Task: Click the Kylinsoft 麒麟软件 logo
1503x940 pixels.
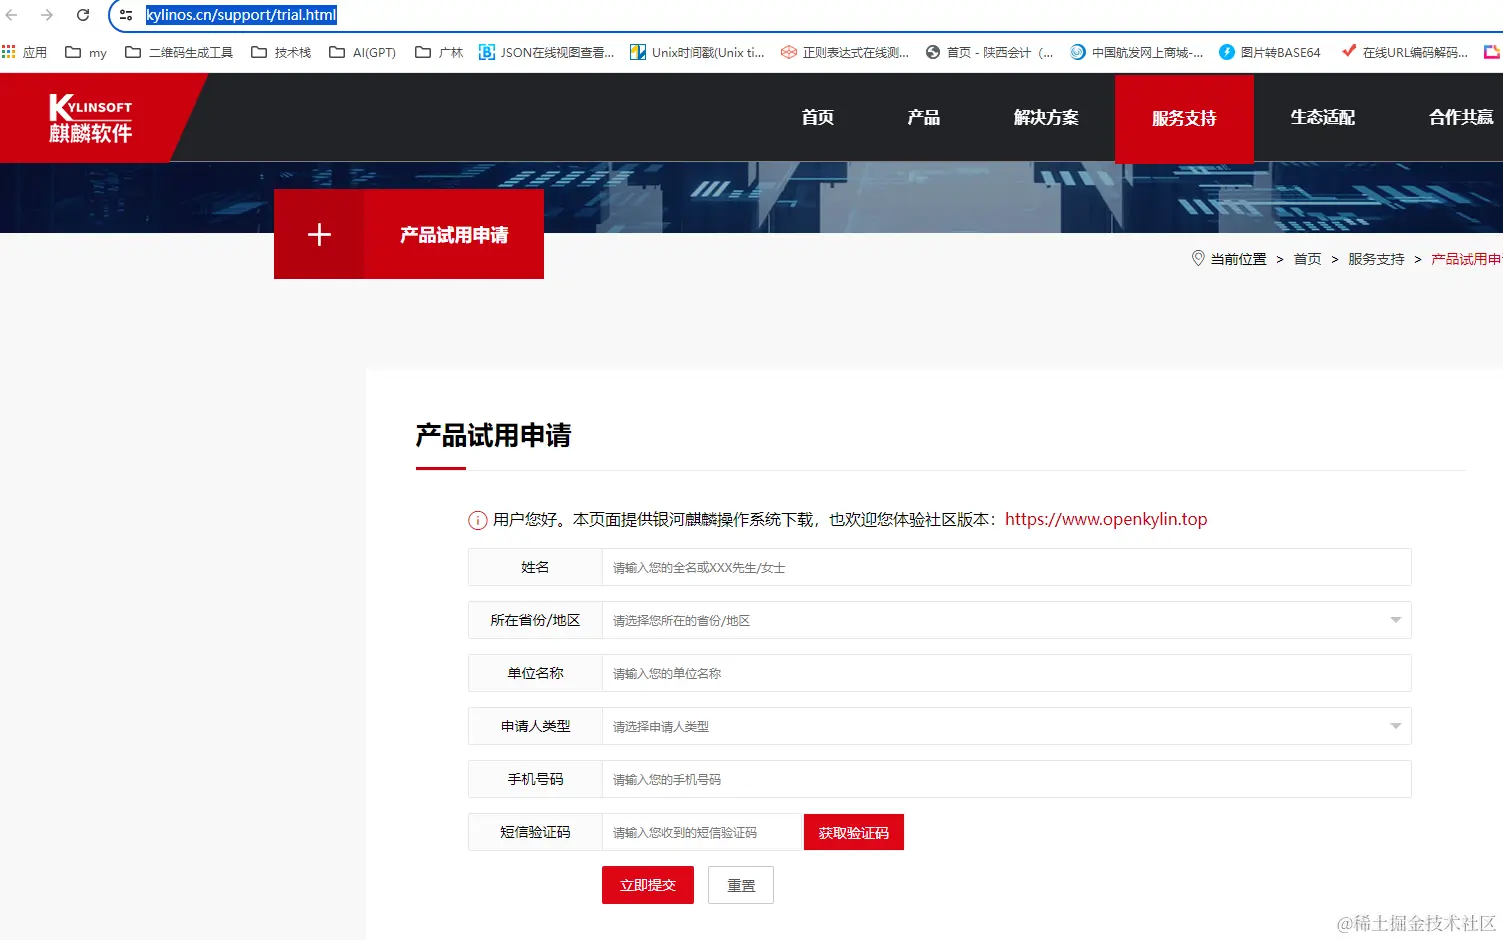Action: [x=90, y=118]
